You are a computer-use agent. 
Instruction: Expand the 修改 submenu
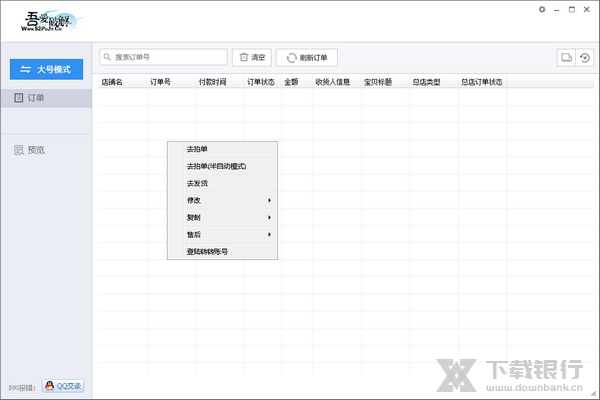tap(222, 200)
